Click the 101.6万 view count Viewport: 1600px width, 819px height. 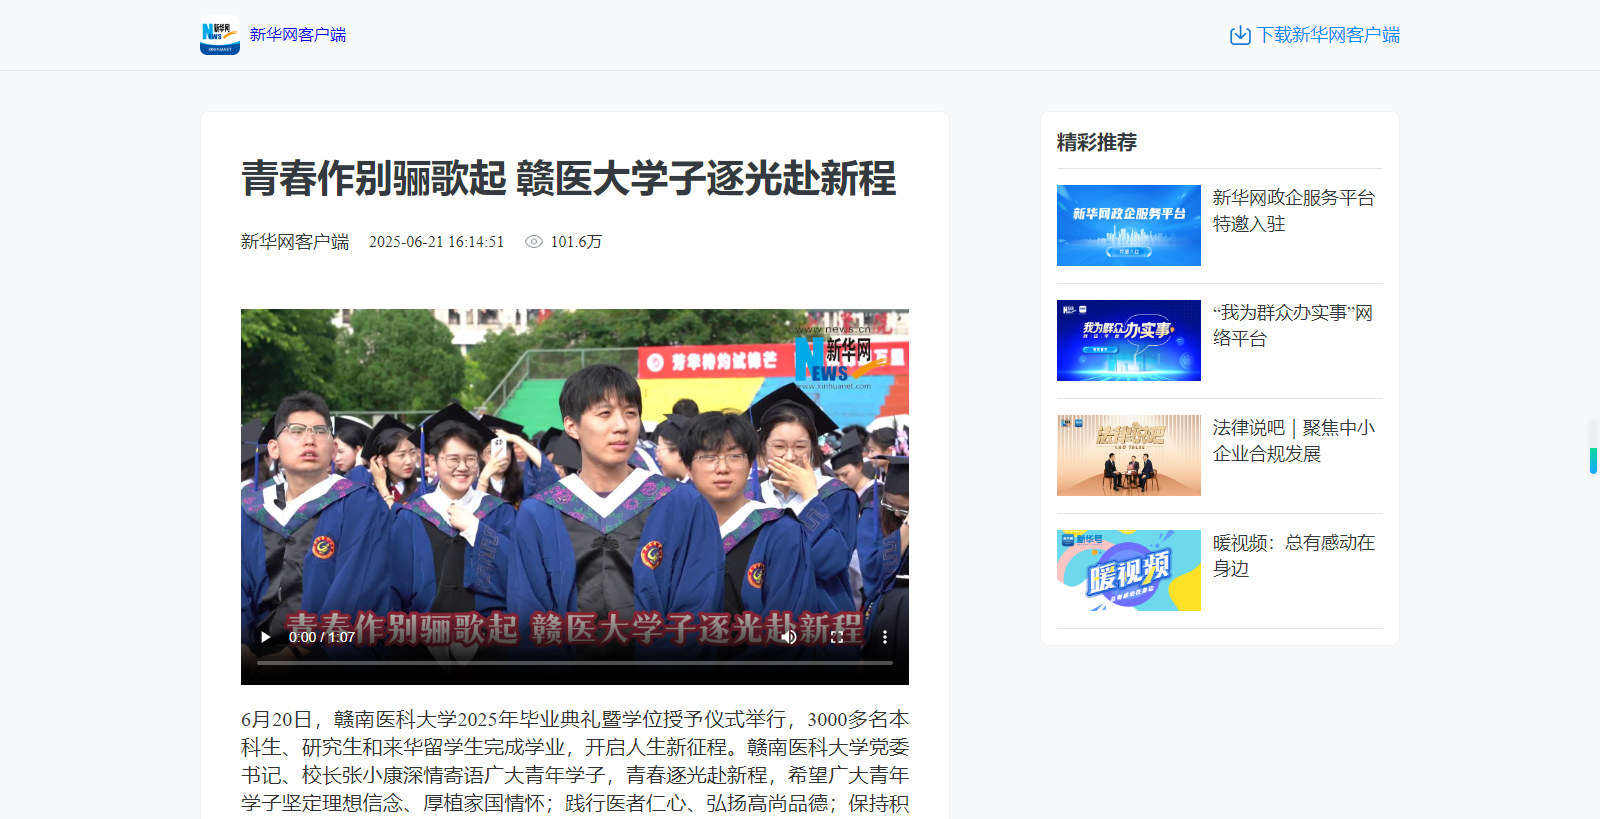point(576,242)
